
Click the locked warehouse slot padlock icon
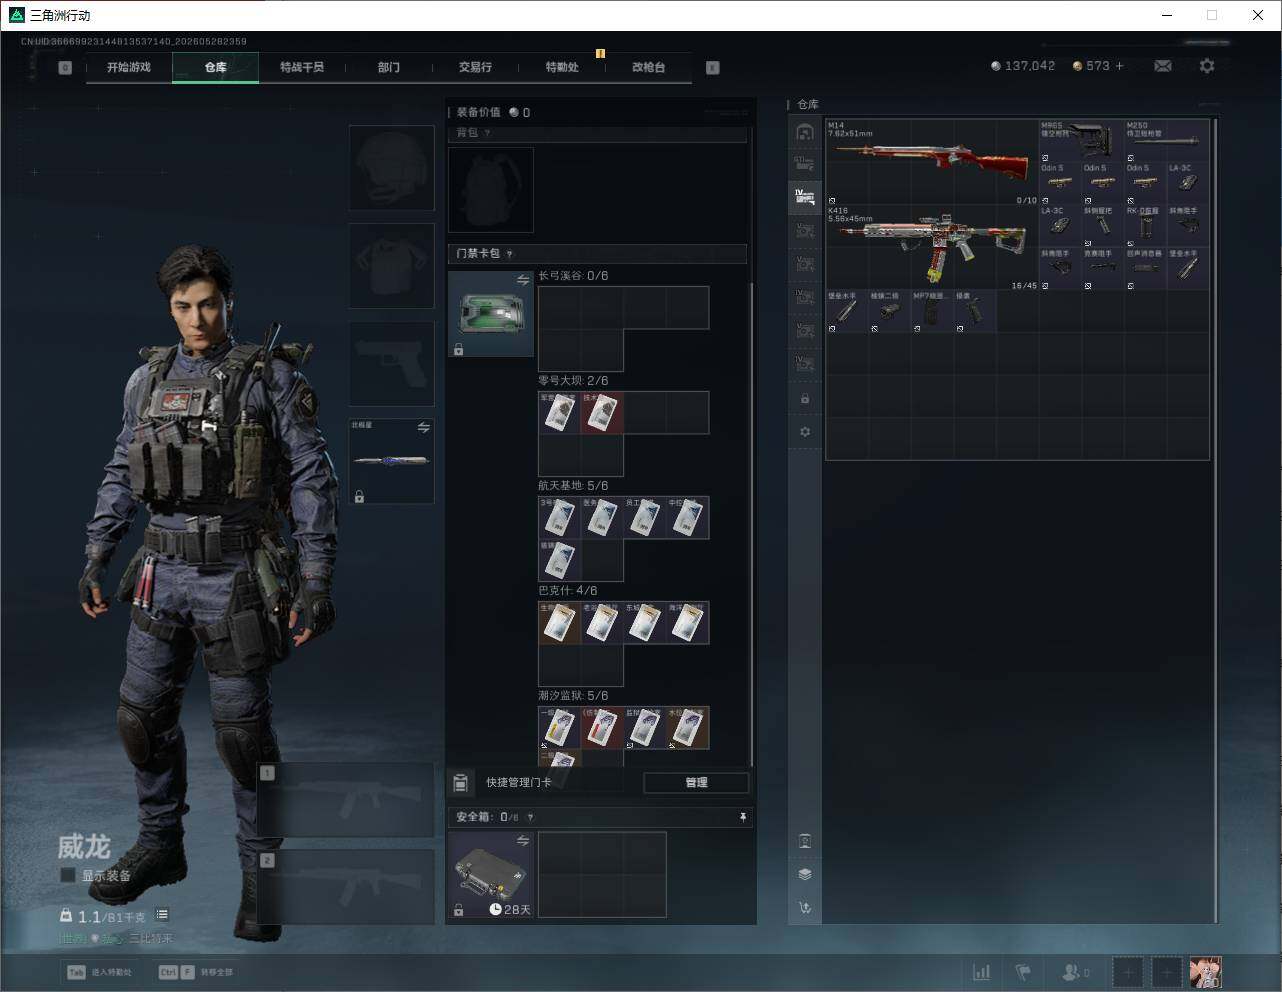[805, 399]
